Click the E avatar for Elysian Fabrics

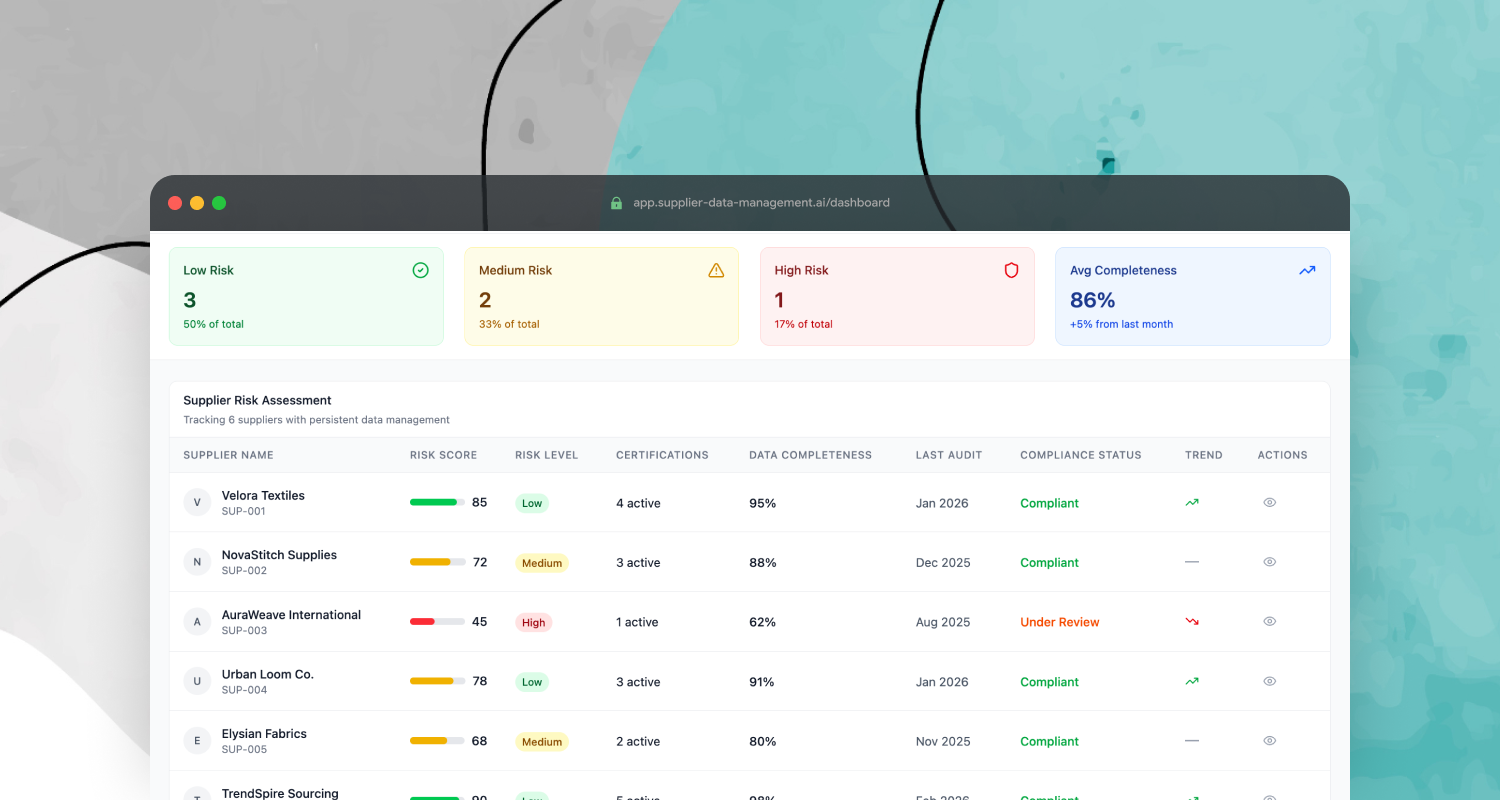(197, 741)
